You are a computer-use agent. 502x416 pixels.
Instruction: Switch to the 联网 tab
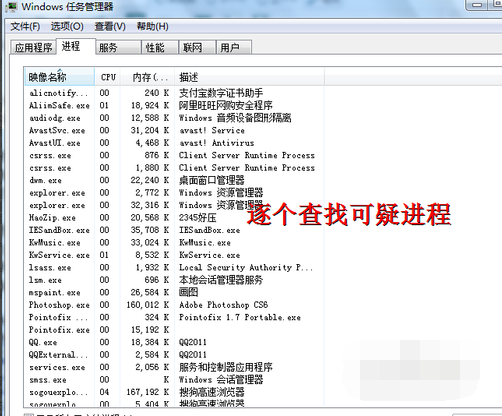tap(197, 47)
